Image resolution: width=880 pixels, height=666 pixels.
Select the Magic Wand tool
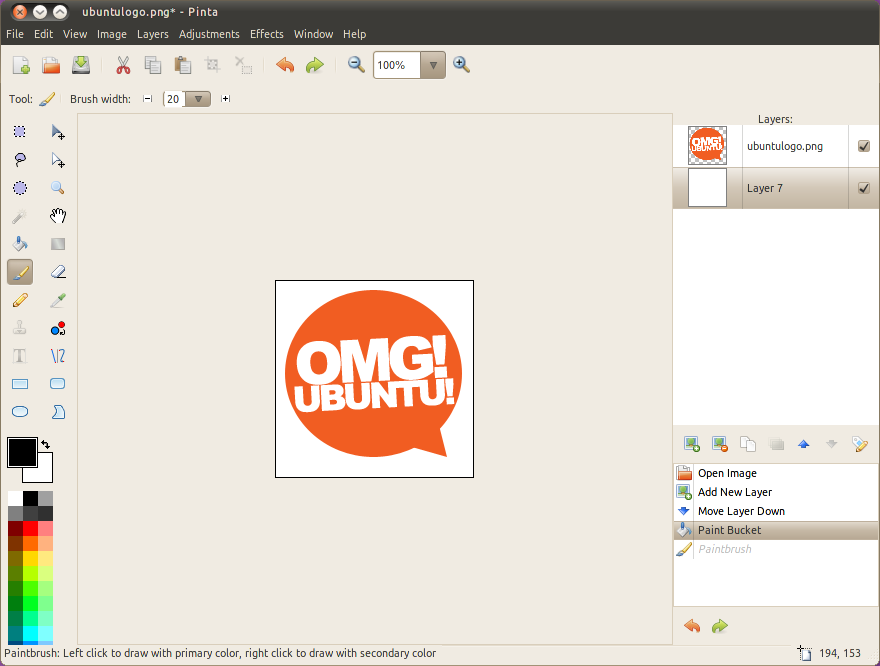19,215
